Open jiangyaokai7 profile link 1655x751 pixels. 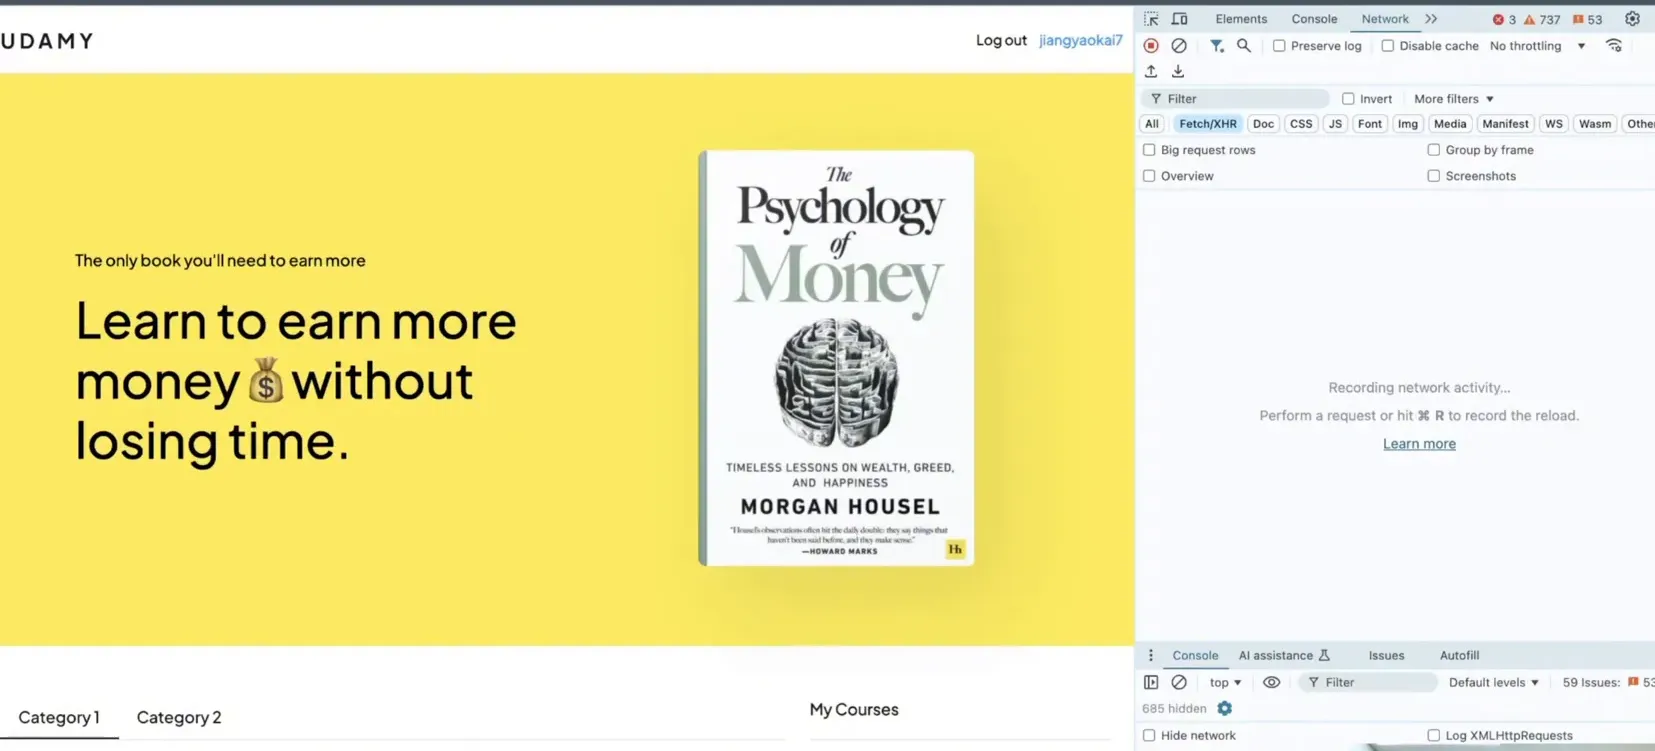coord(1081,40)
